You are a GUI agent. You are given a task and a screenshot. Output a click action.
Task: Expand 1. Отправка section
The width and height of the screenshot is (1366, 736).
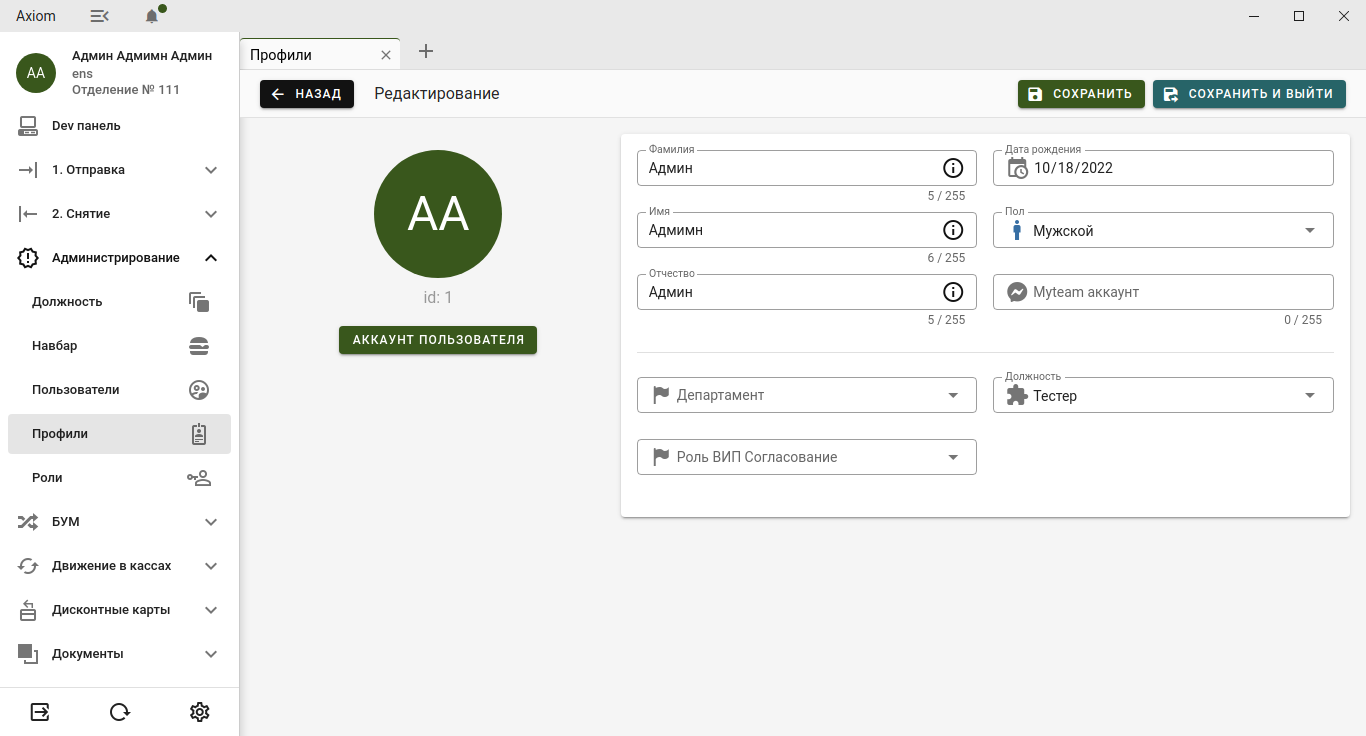click(x=119, y=170)
